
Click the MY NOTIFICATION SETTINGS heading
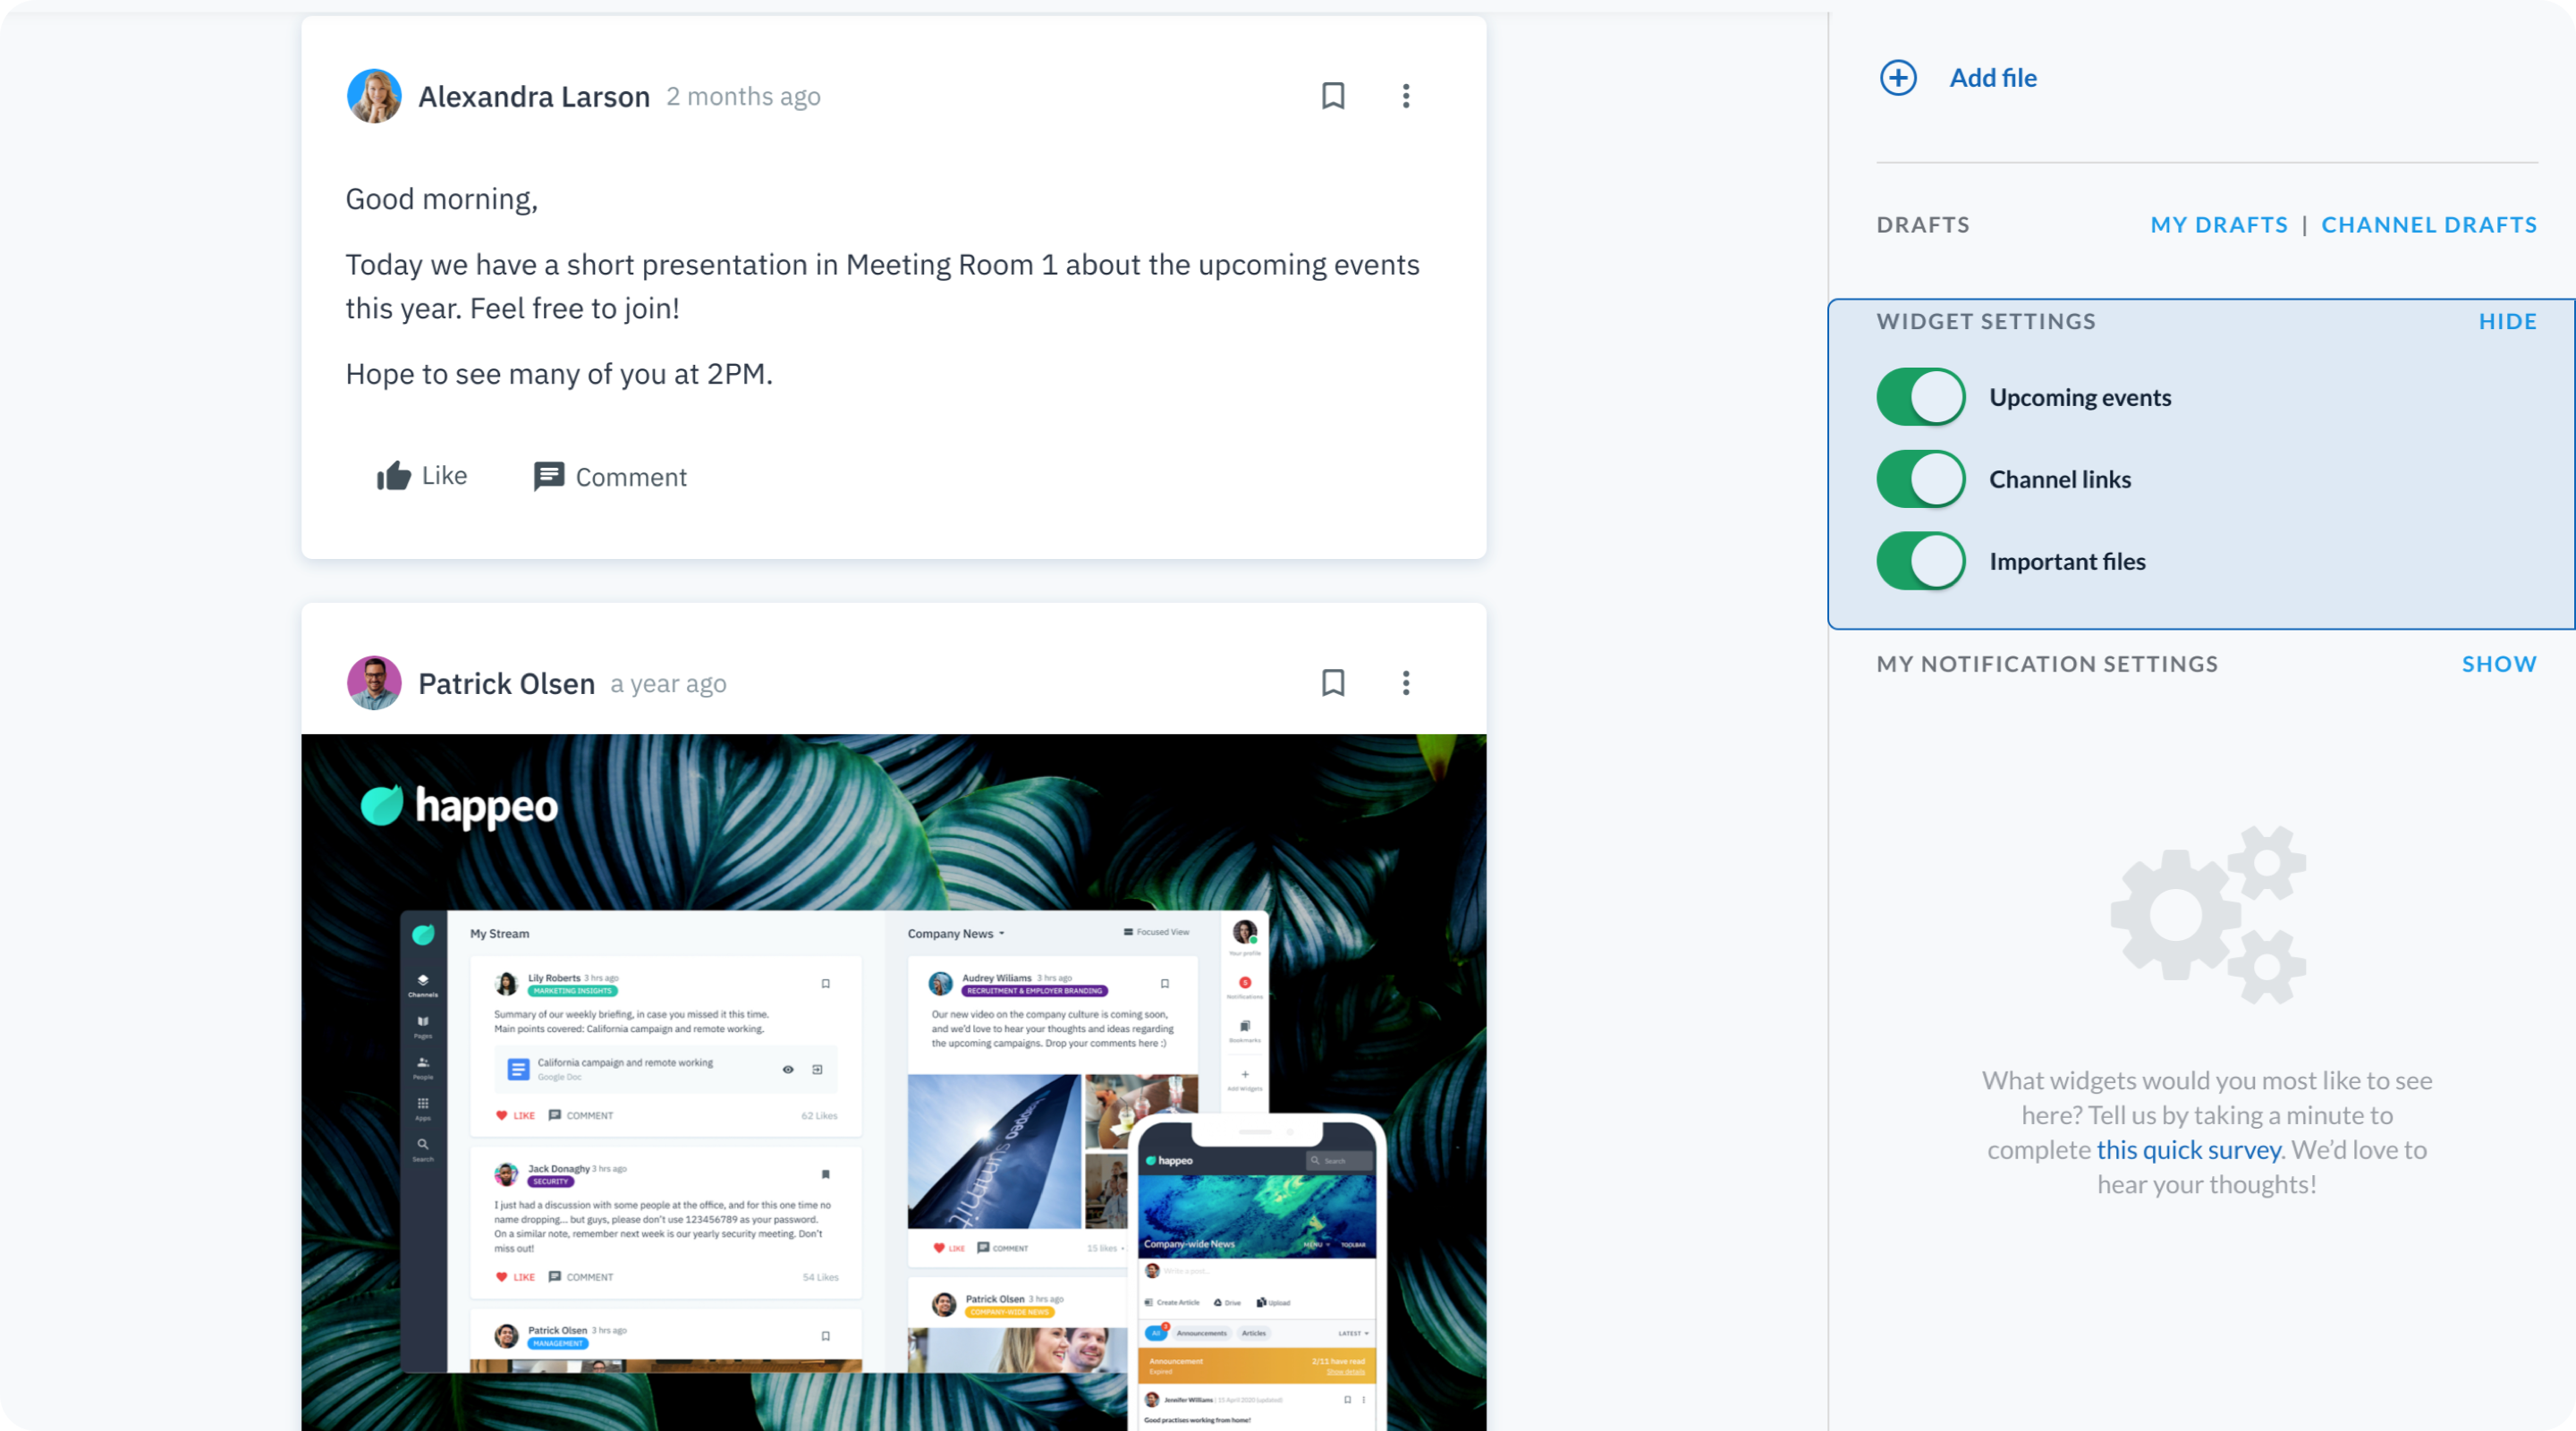coord(2046,664)
